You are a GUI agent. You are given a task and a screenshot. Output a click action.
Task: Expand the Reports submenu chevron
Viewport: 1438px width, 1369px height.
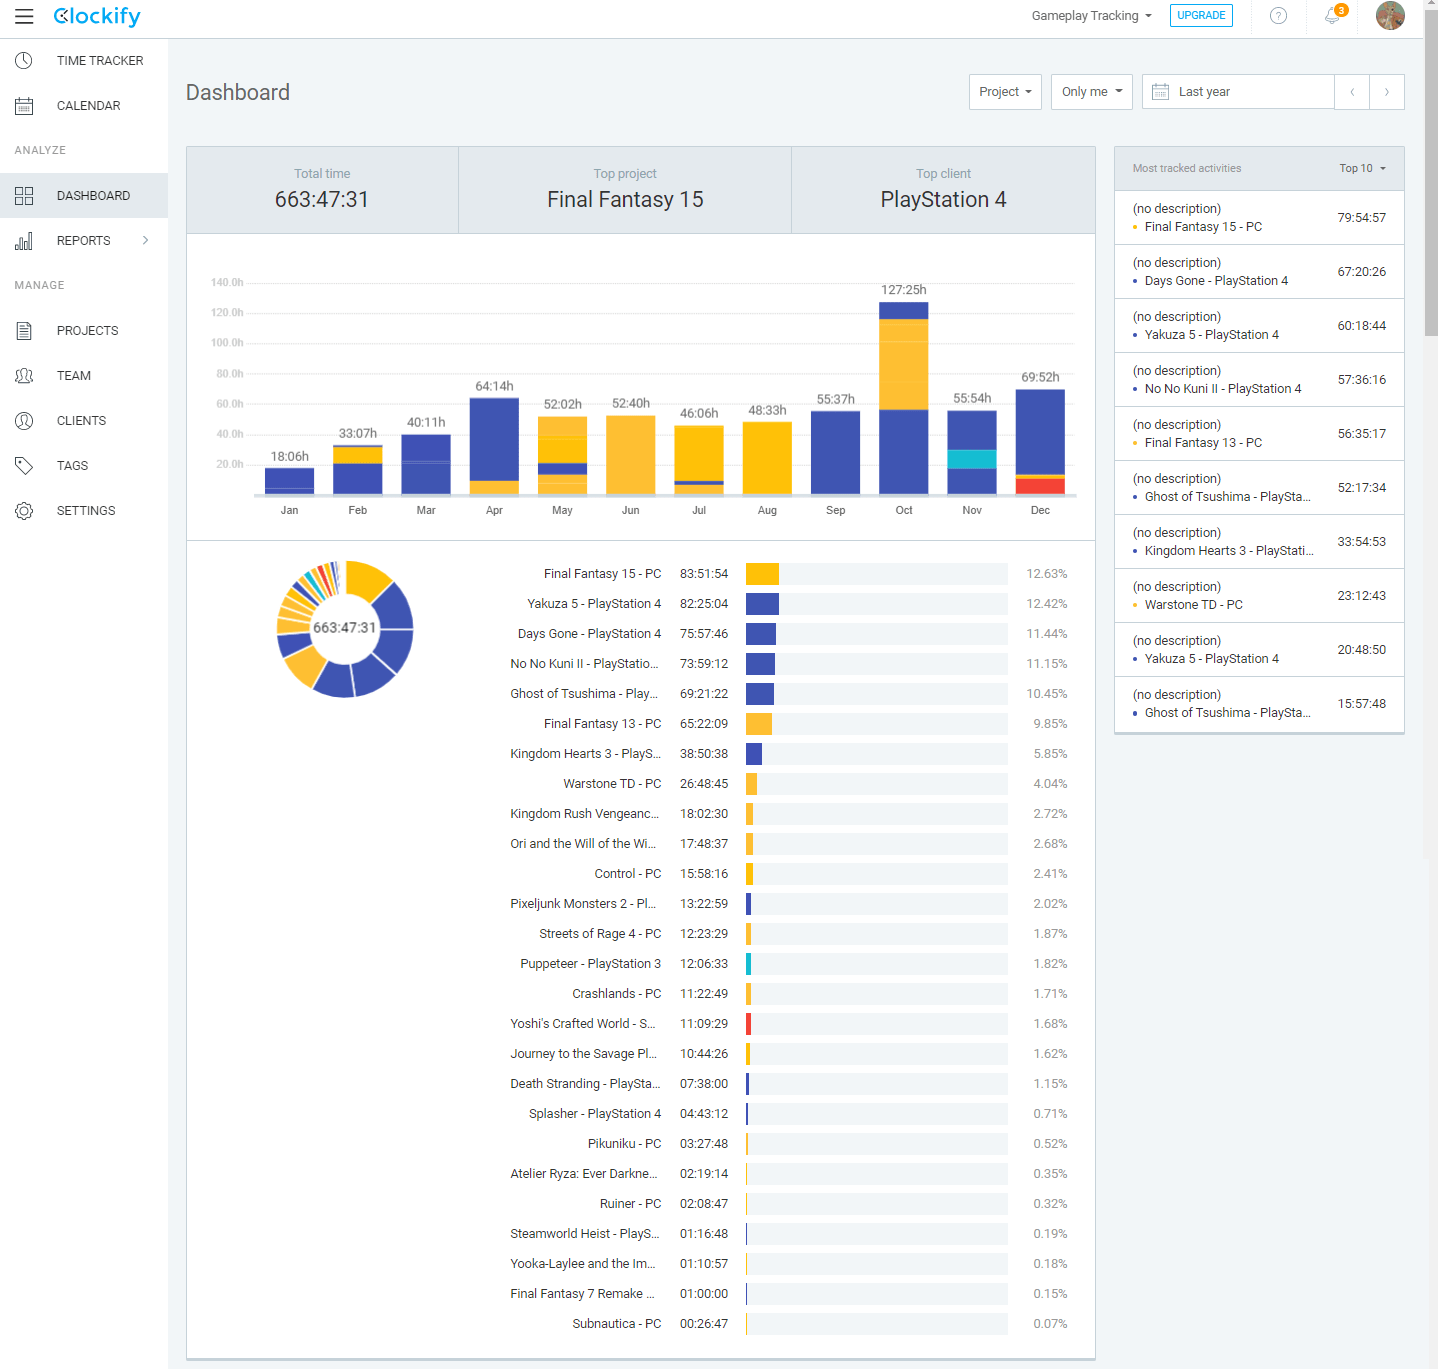(x=146, y=241)
